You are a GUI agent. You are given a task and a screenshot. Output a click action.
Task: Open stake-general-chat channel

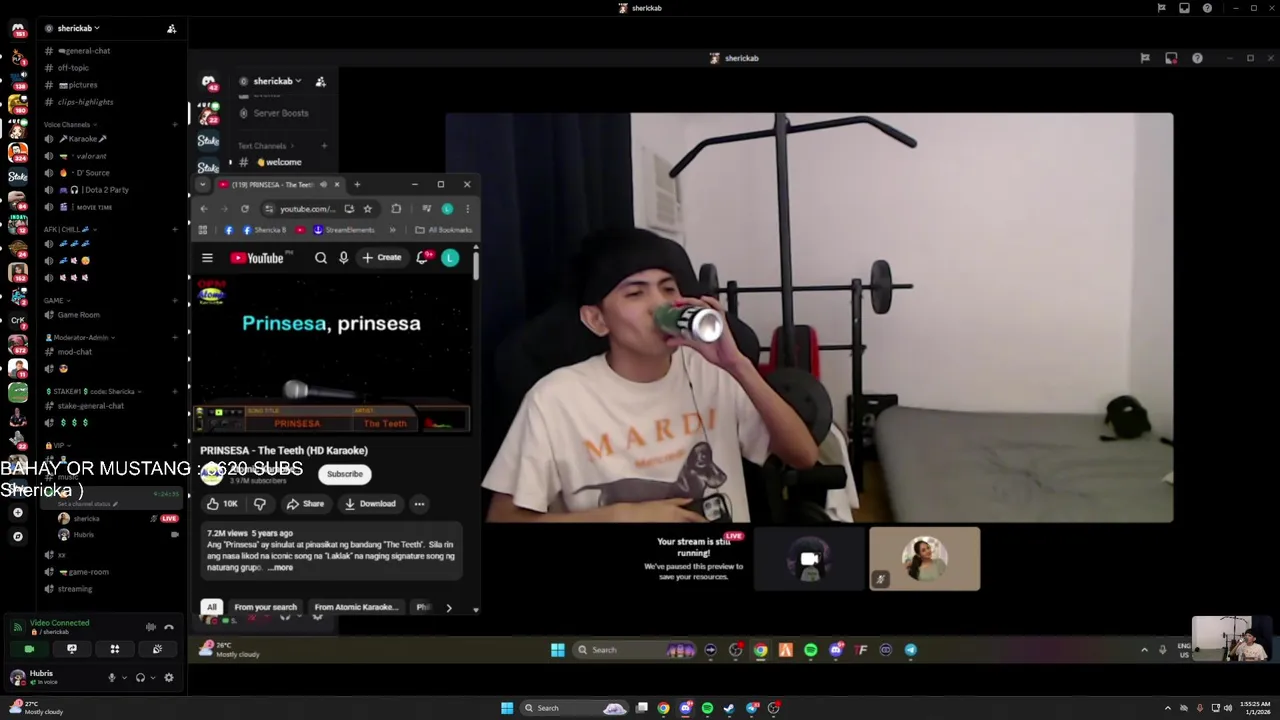click(90, 406)
